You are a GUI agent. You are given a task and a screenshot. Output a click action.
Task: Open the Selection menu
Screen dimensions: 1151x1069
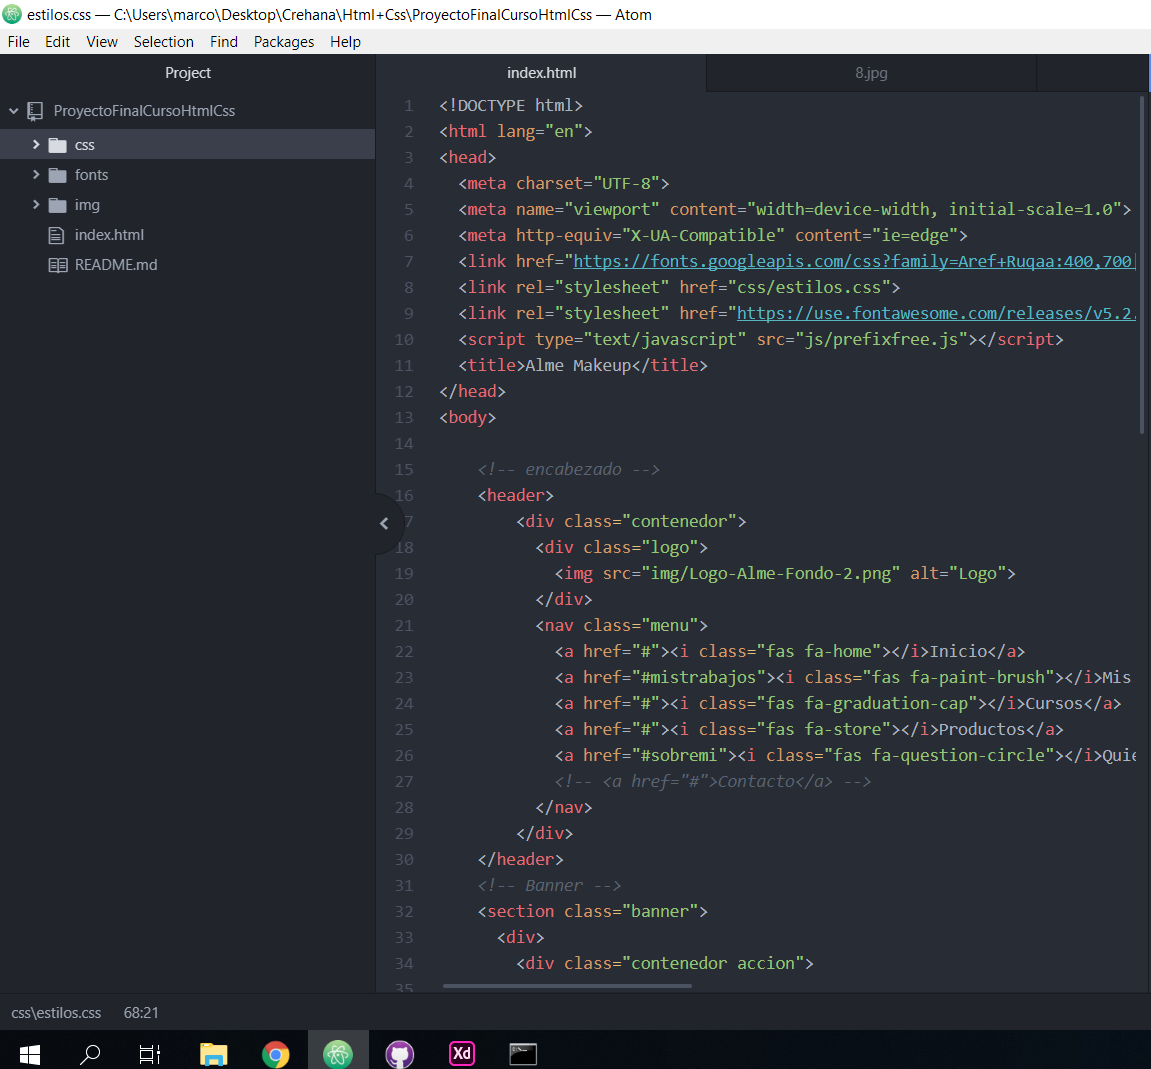[164, 42]
